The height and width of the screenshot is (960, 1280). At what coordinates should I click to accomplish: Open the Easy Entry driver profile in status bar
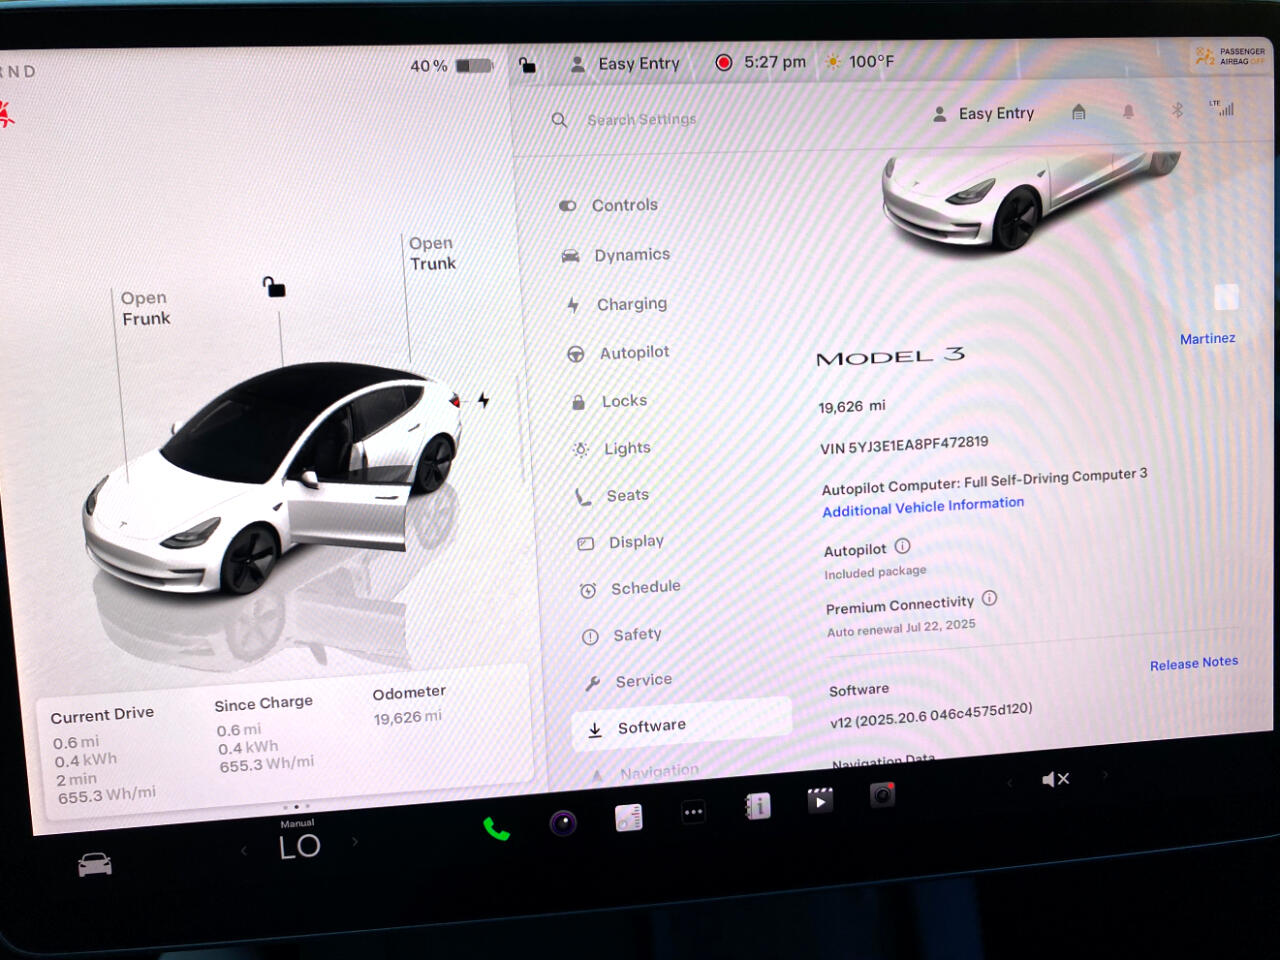625,64
